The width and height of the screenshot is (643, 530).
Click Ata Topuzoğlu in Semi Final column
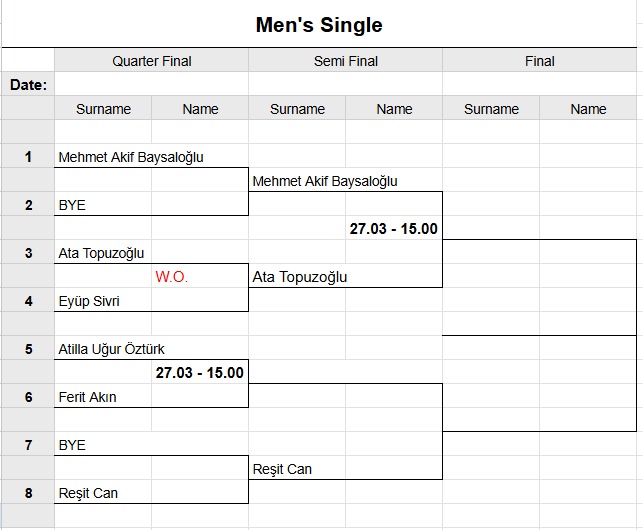coord(300,277)
